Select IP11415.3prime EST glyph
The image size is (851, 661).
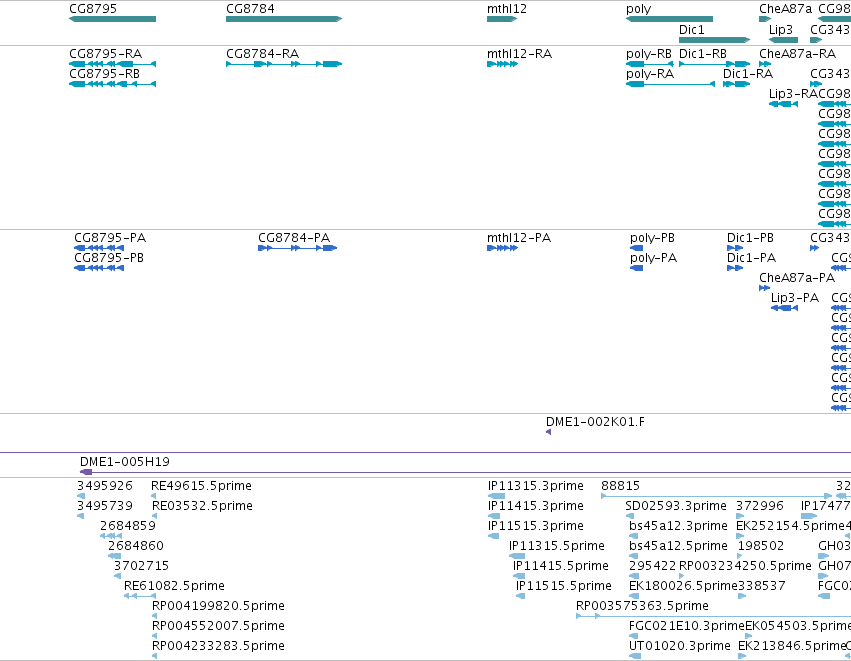pos(494,516)
